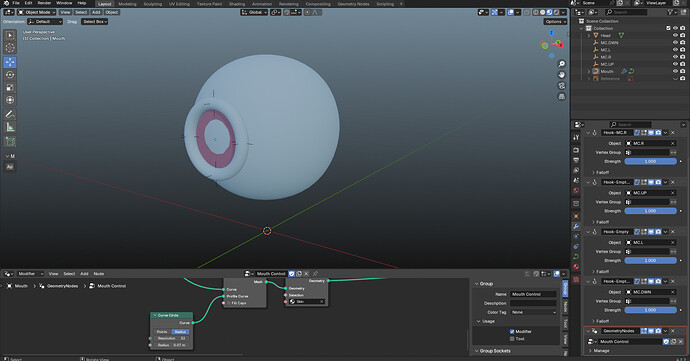Screen dimensions: 690x361
Task: Enable the Tool usage checkbox
Action: click(512, 339)
